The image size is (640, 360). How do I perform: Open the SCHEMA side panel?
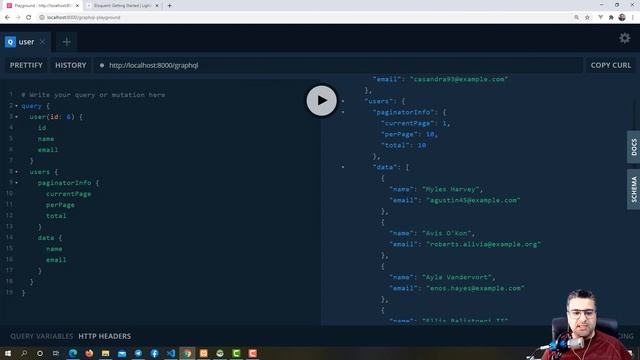633,189
